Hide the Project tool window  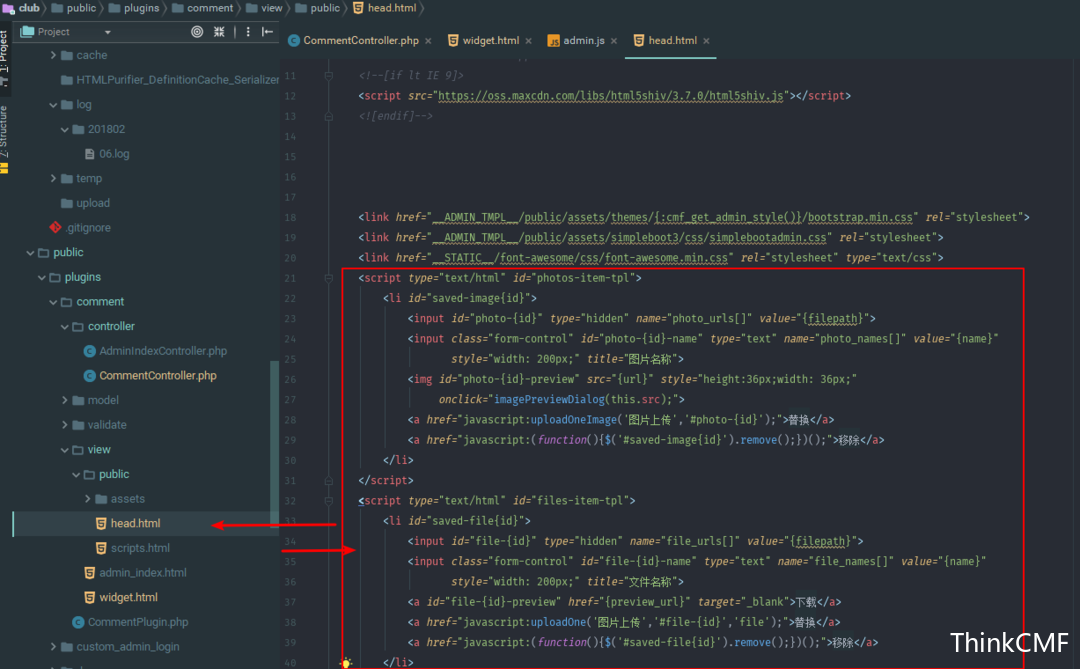[x=267, y=32]
